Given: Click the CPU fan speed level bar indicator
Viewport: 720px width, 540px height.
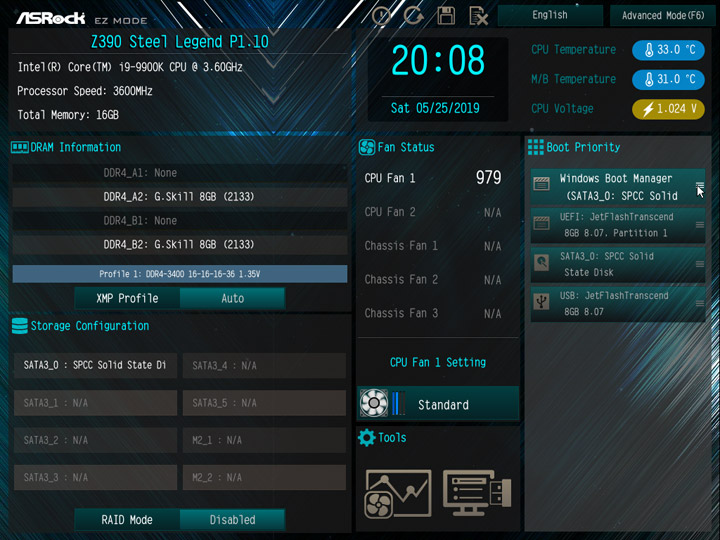Looking at the screenshot, I should coord(399,403).
